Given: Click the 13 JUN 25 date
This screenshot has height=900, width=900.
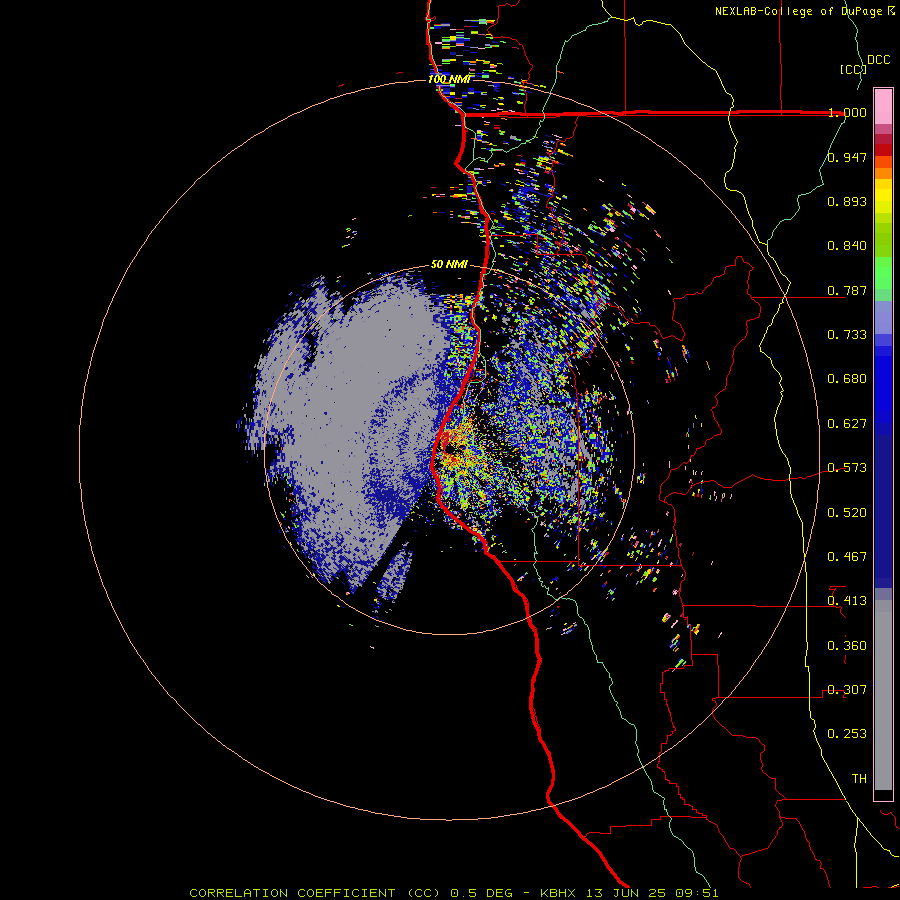Looking at the screenshot, I should tap(626, 893).
